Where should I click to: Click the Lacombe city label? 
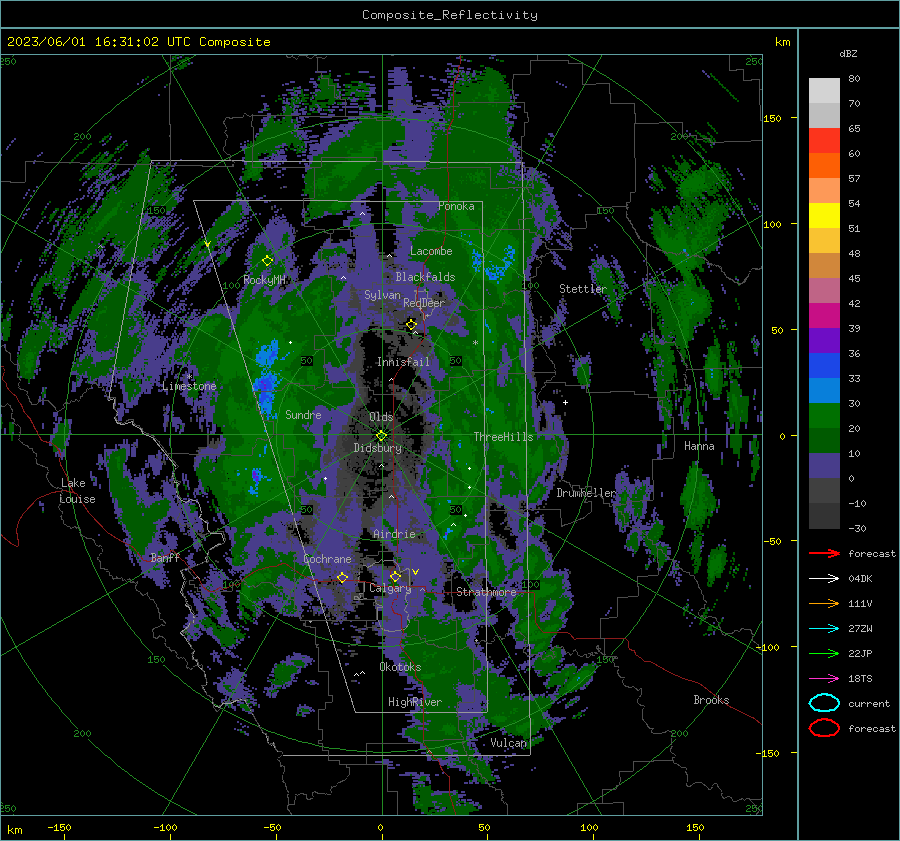tap(431, 251)
